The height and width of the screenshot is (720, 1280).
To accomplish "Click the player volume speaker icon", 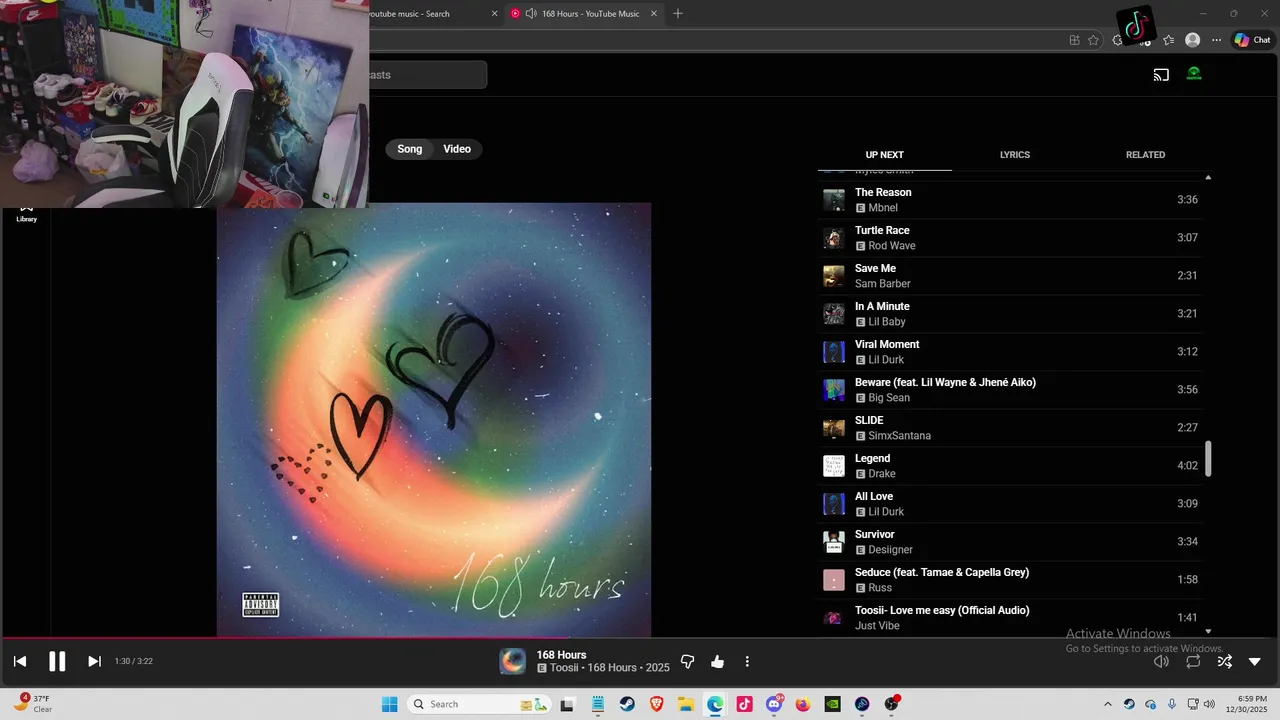I will (1161, 661).
